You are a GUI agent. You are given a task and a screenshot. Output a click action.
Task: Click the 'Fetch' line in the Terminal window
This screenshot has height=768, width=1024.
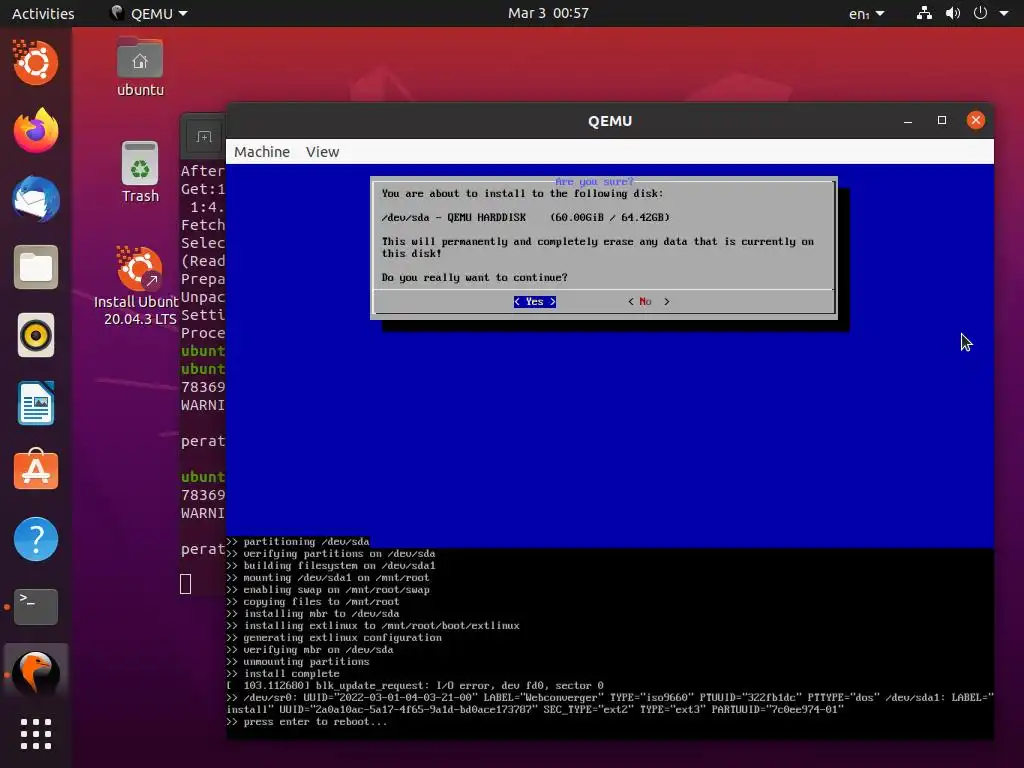[x=203, y=225]
